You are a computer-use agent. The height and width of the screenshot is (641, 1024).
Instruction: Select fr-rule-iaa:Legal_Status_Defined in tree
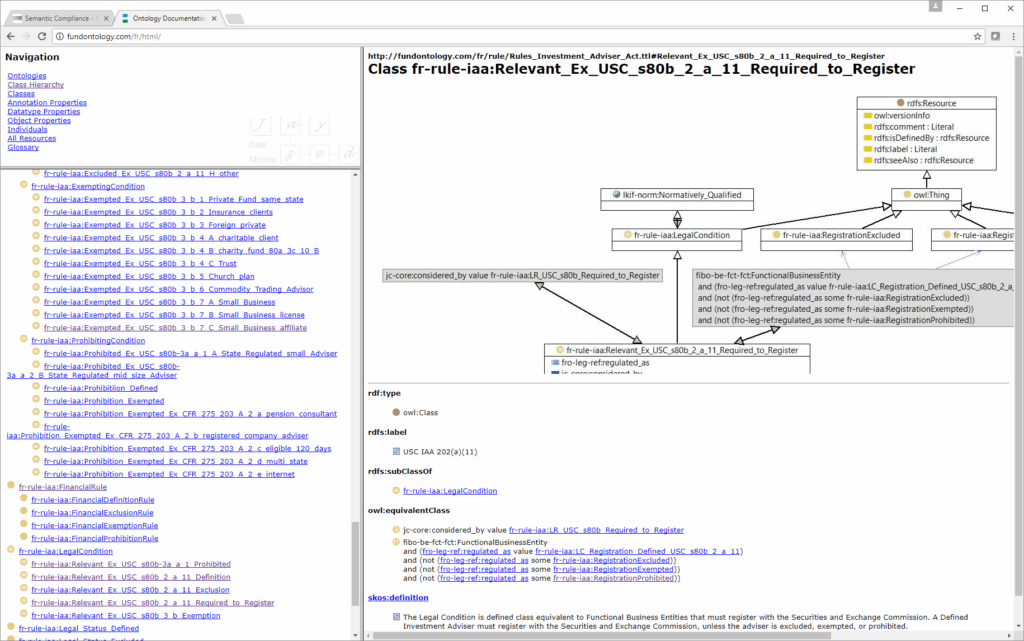pyautogui.click(x=79, y=629)
